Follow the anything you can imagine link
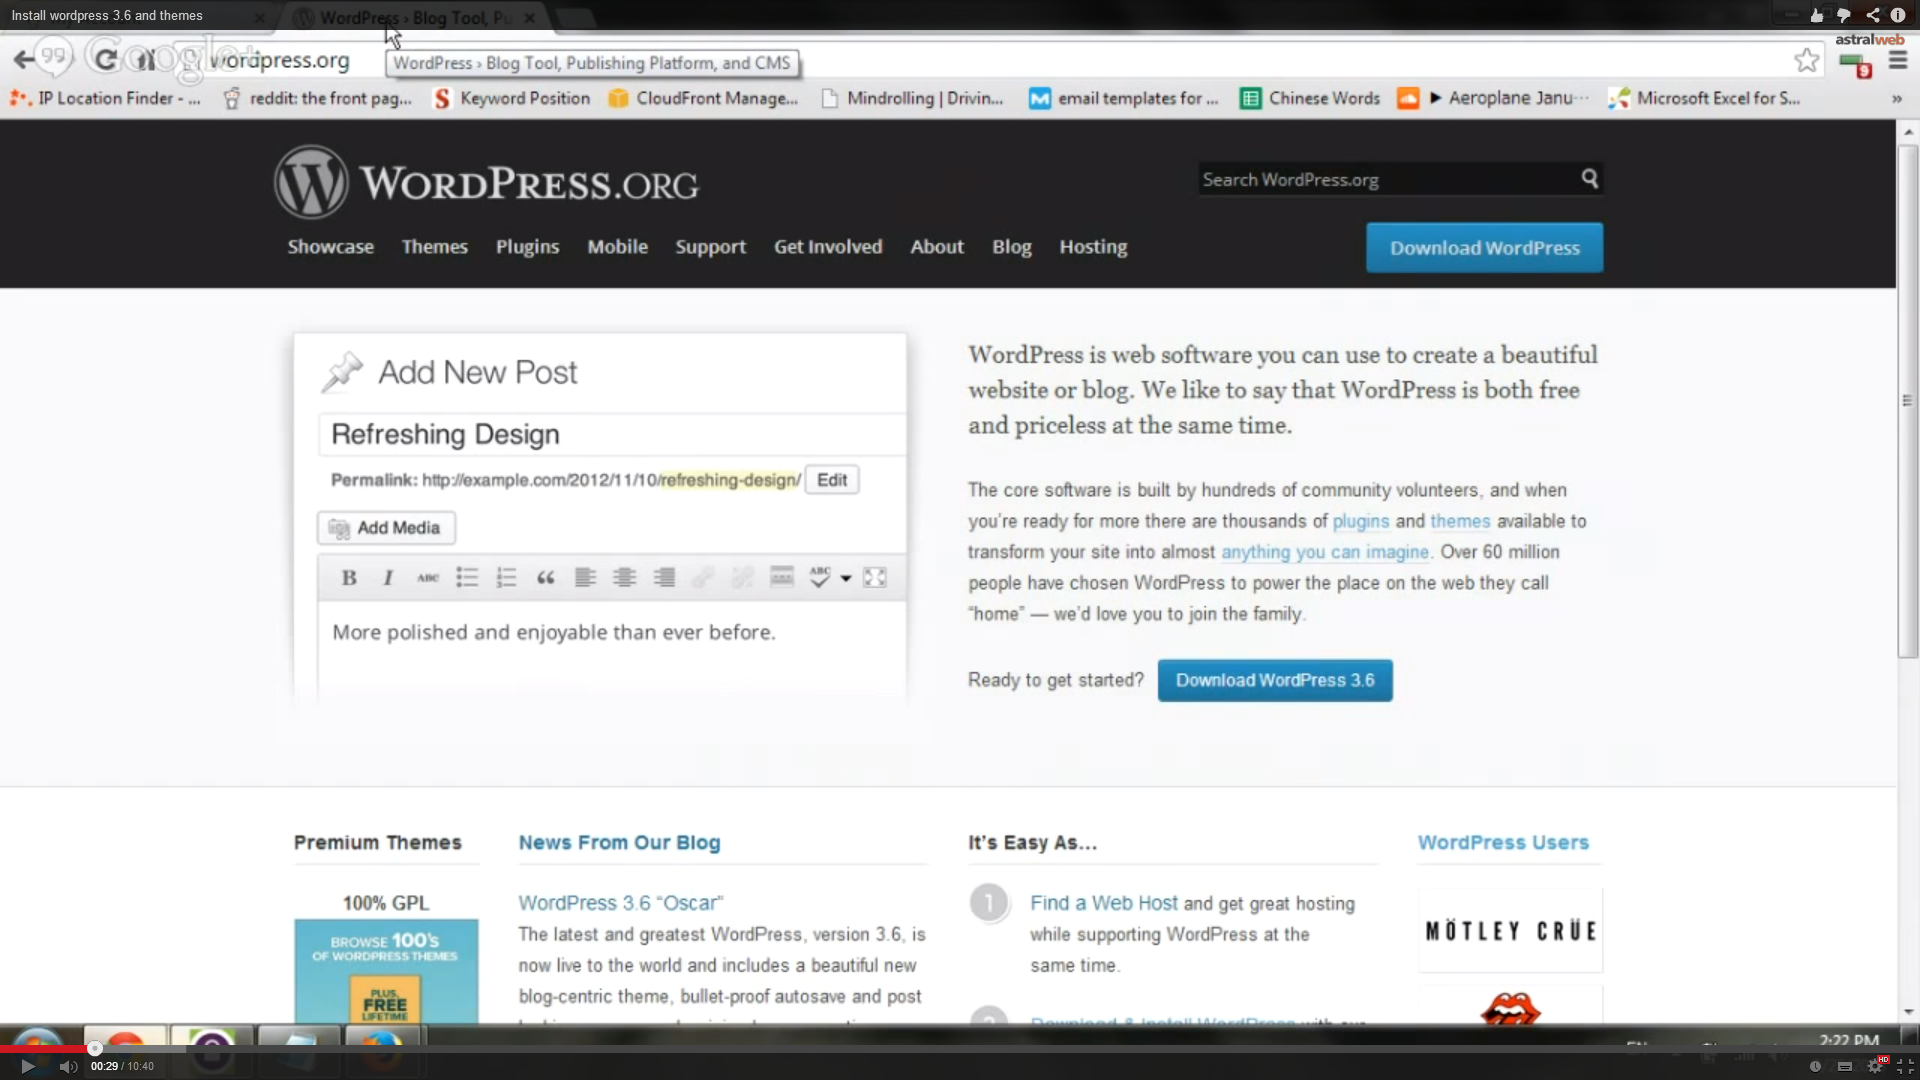 coord(1325,553)
